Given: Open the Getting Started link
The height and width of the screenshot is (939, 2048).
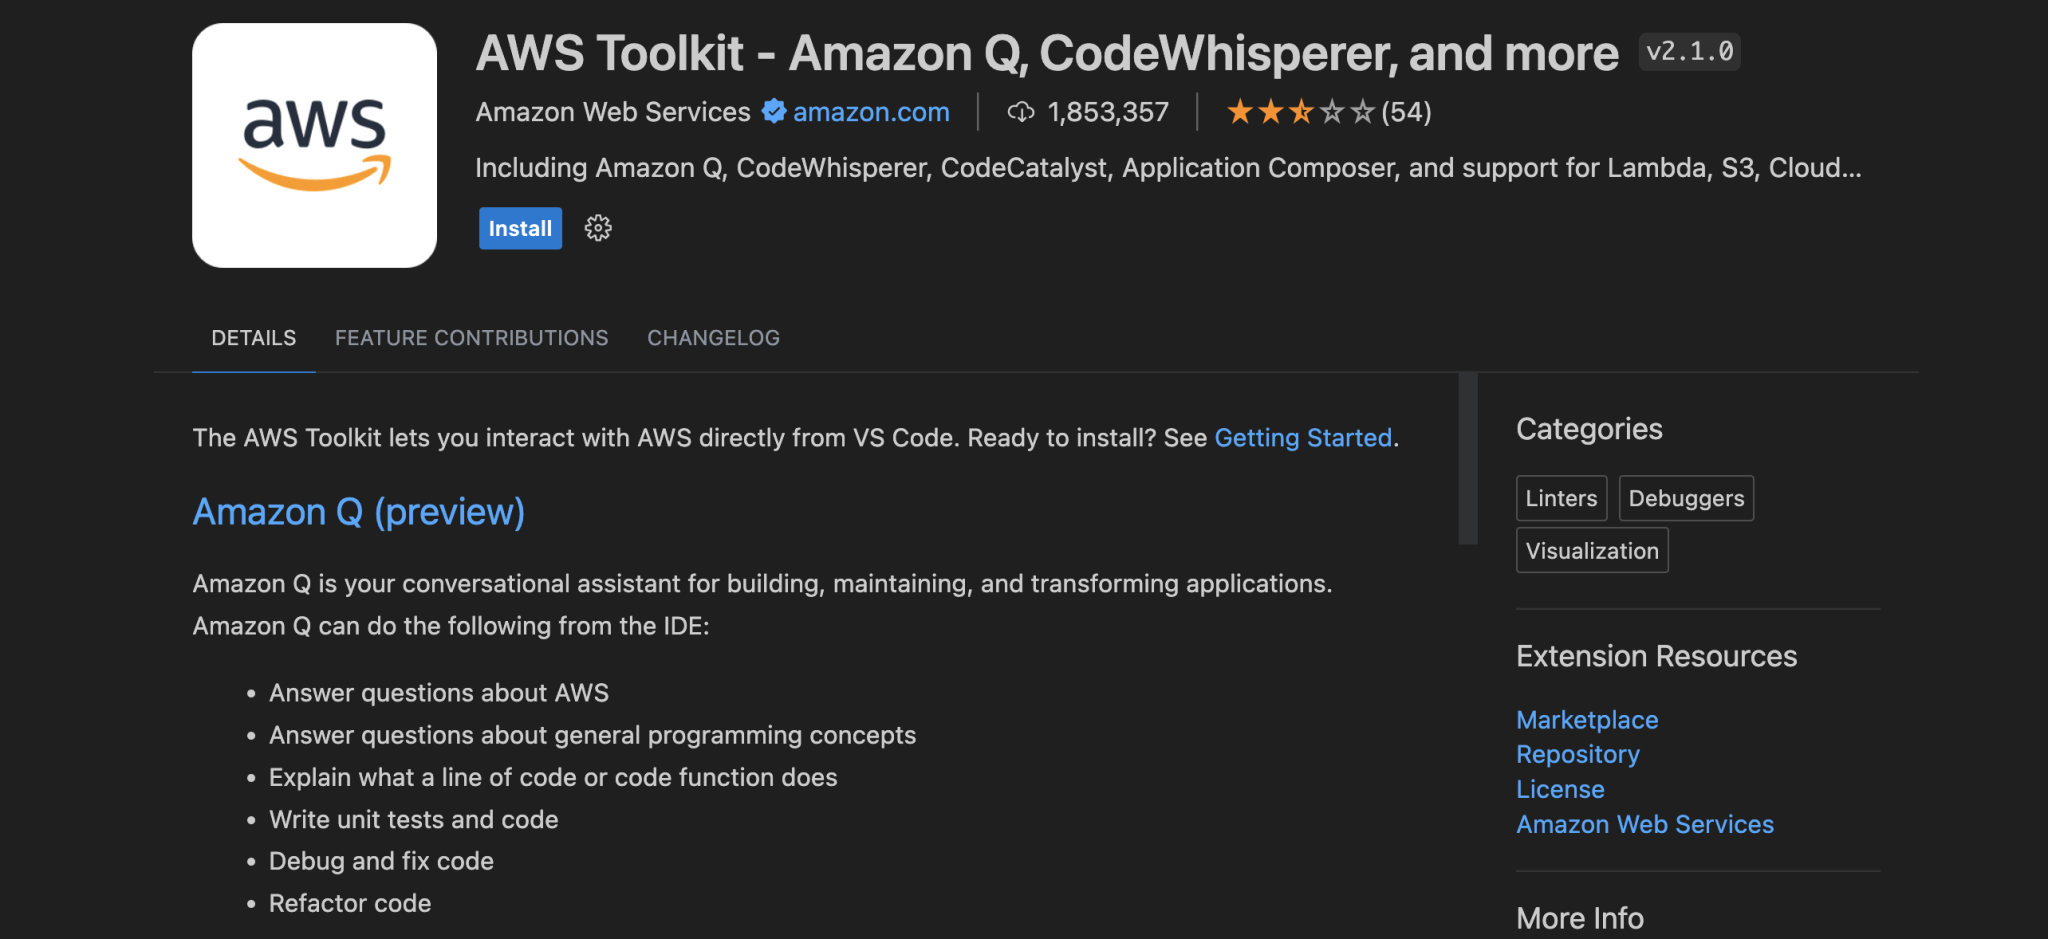Looking at the screenshot, I should 1303,438.
